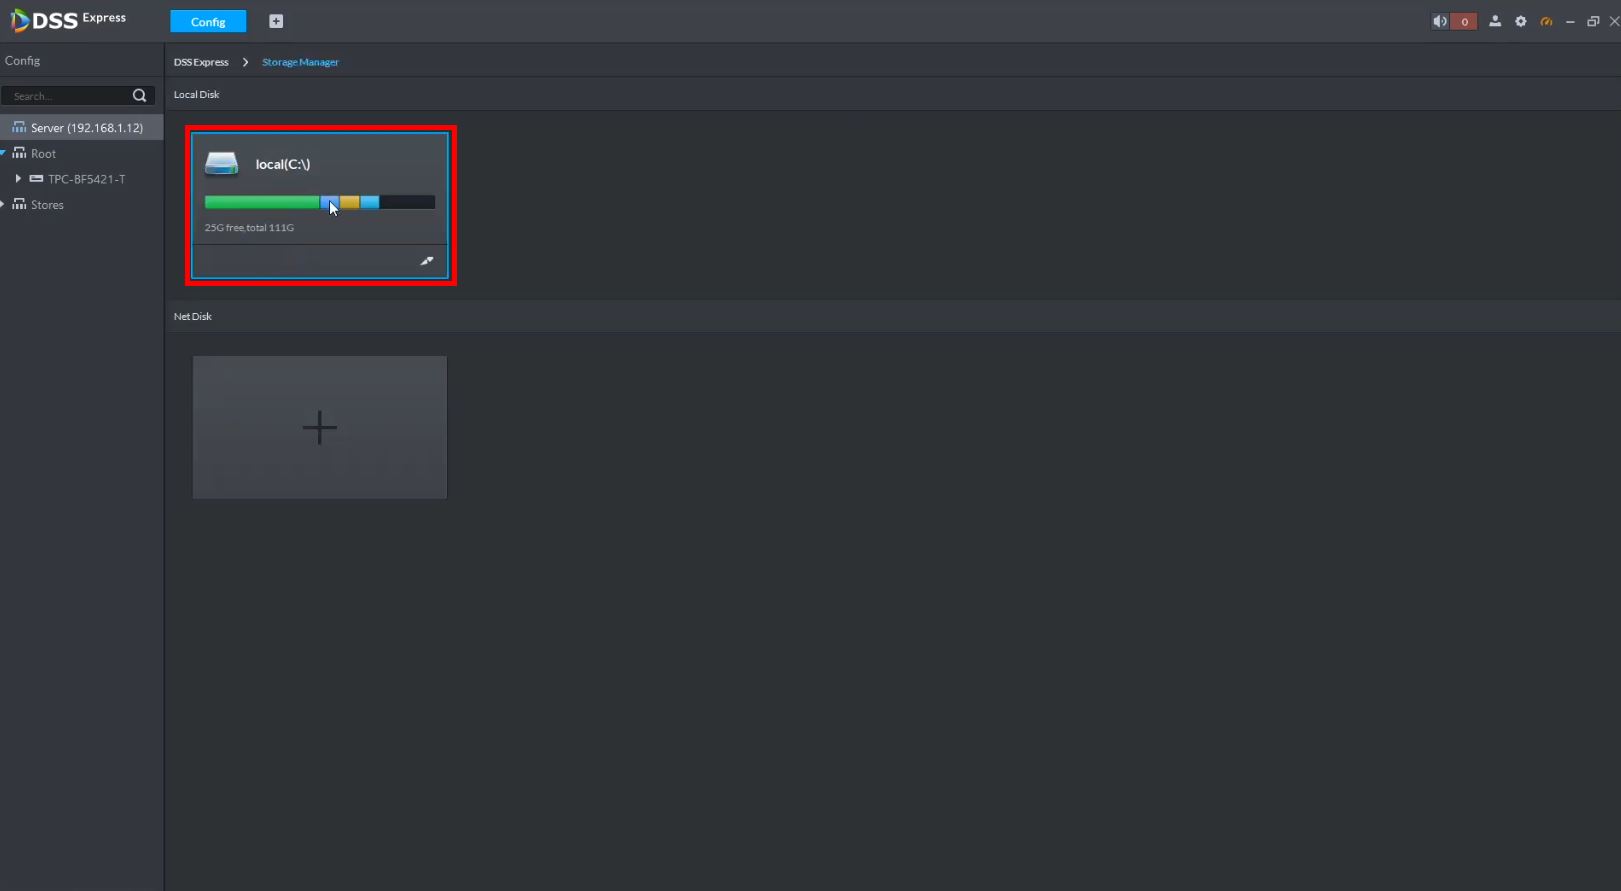1621x891 pixels.
Task: Click the local(C:\) hard drive icon
Action: (x=221, y=164)
